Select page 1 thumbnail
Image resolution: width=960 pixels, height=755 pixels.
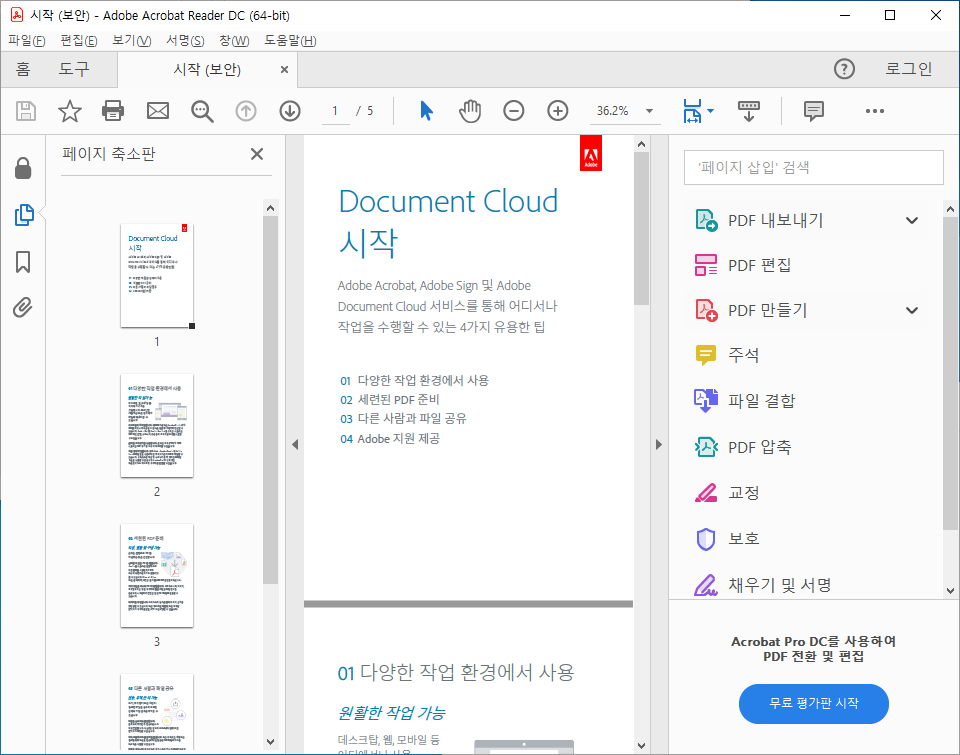coord(157,276)
